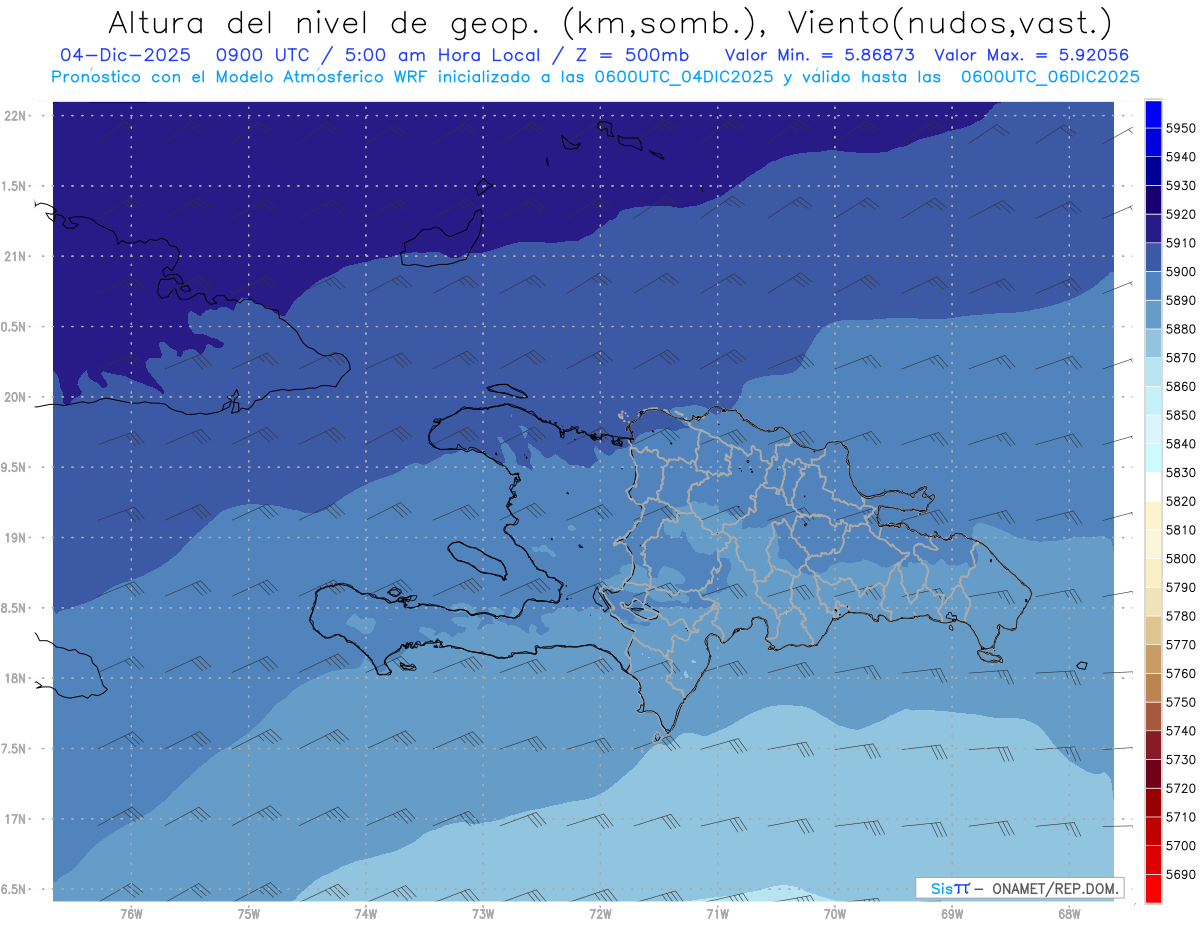1200x927 pixels.
Task: Pick the bright red swatch below 5690
Action: [1153, 888]
